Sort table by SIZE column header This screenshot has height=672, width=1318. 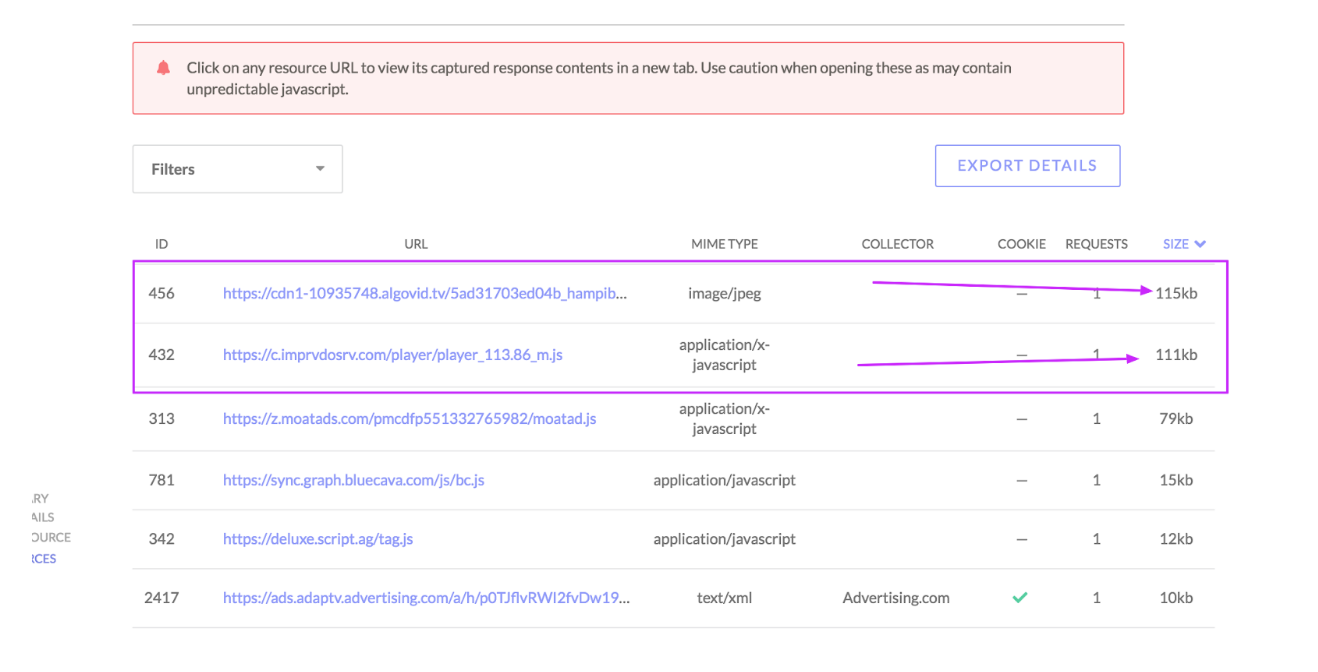[1176, 244]
